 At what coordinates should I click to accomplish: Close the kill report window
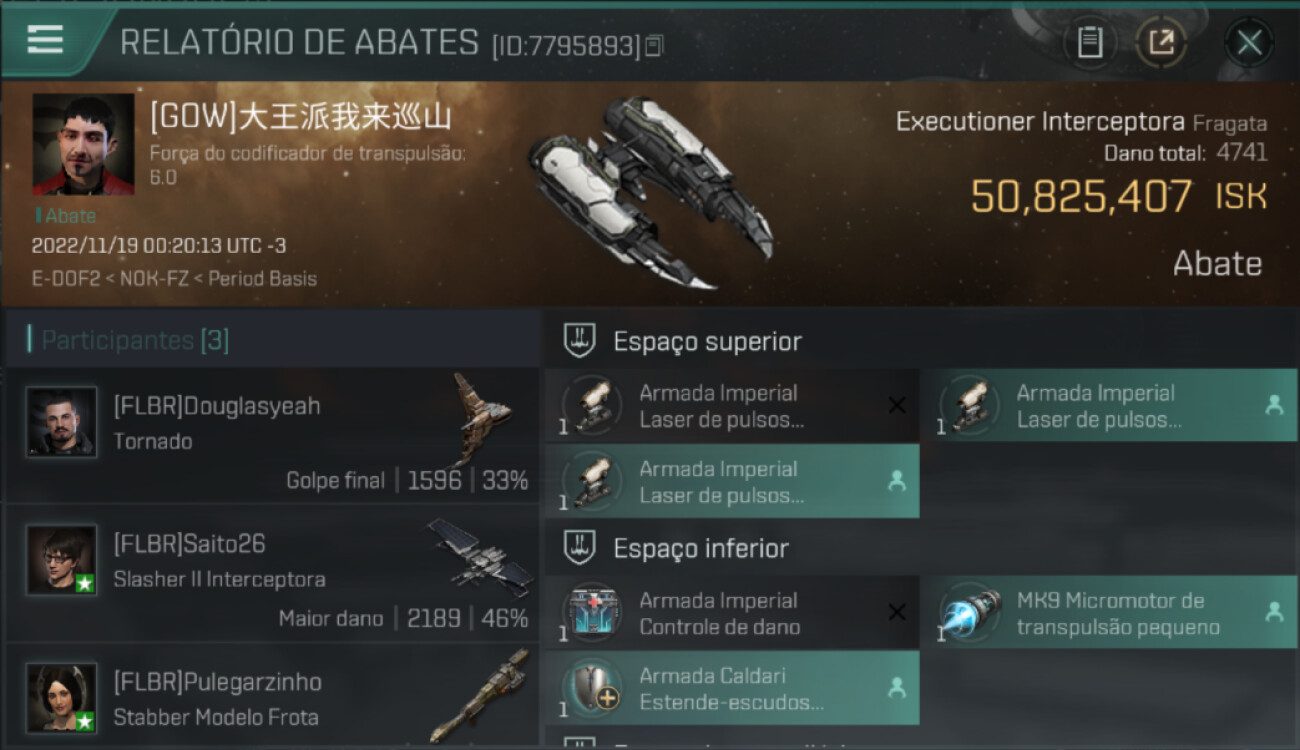click(1249, 42)
